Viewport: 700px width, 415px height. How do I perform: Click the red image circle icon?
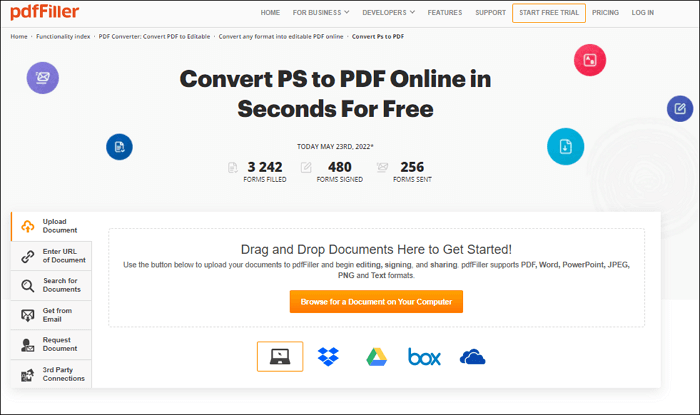[590, 60]
